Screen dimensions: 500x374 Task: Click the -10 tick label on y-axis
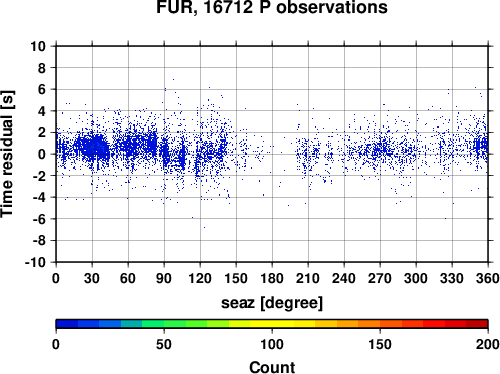[35, 262]
